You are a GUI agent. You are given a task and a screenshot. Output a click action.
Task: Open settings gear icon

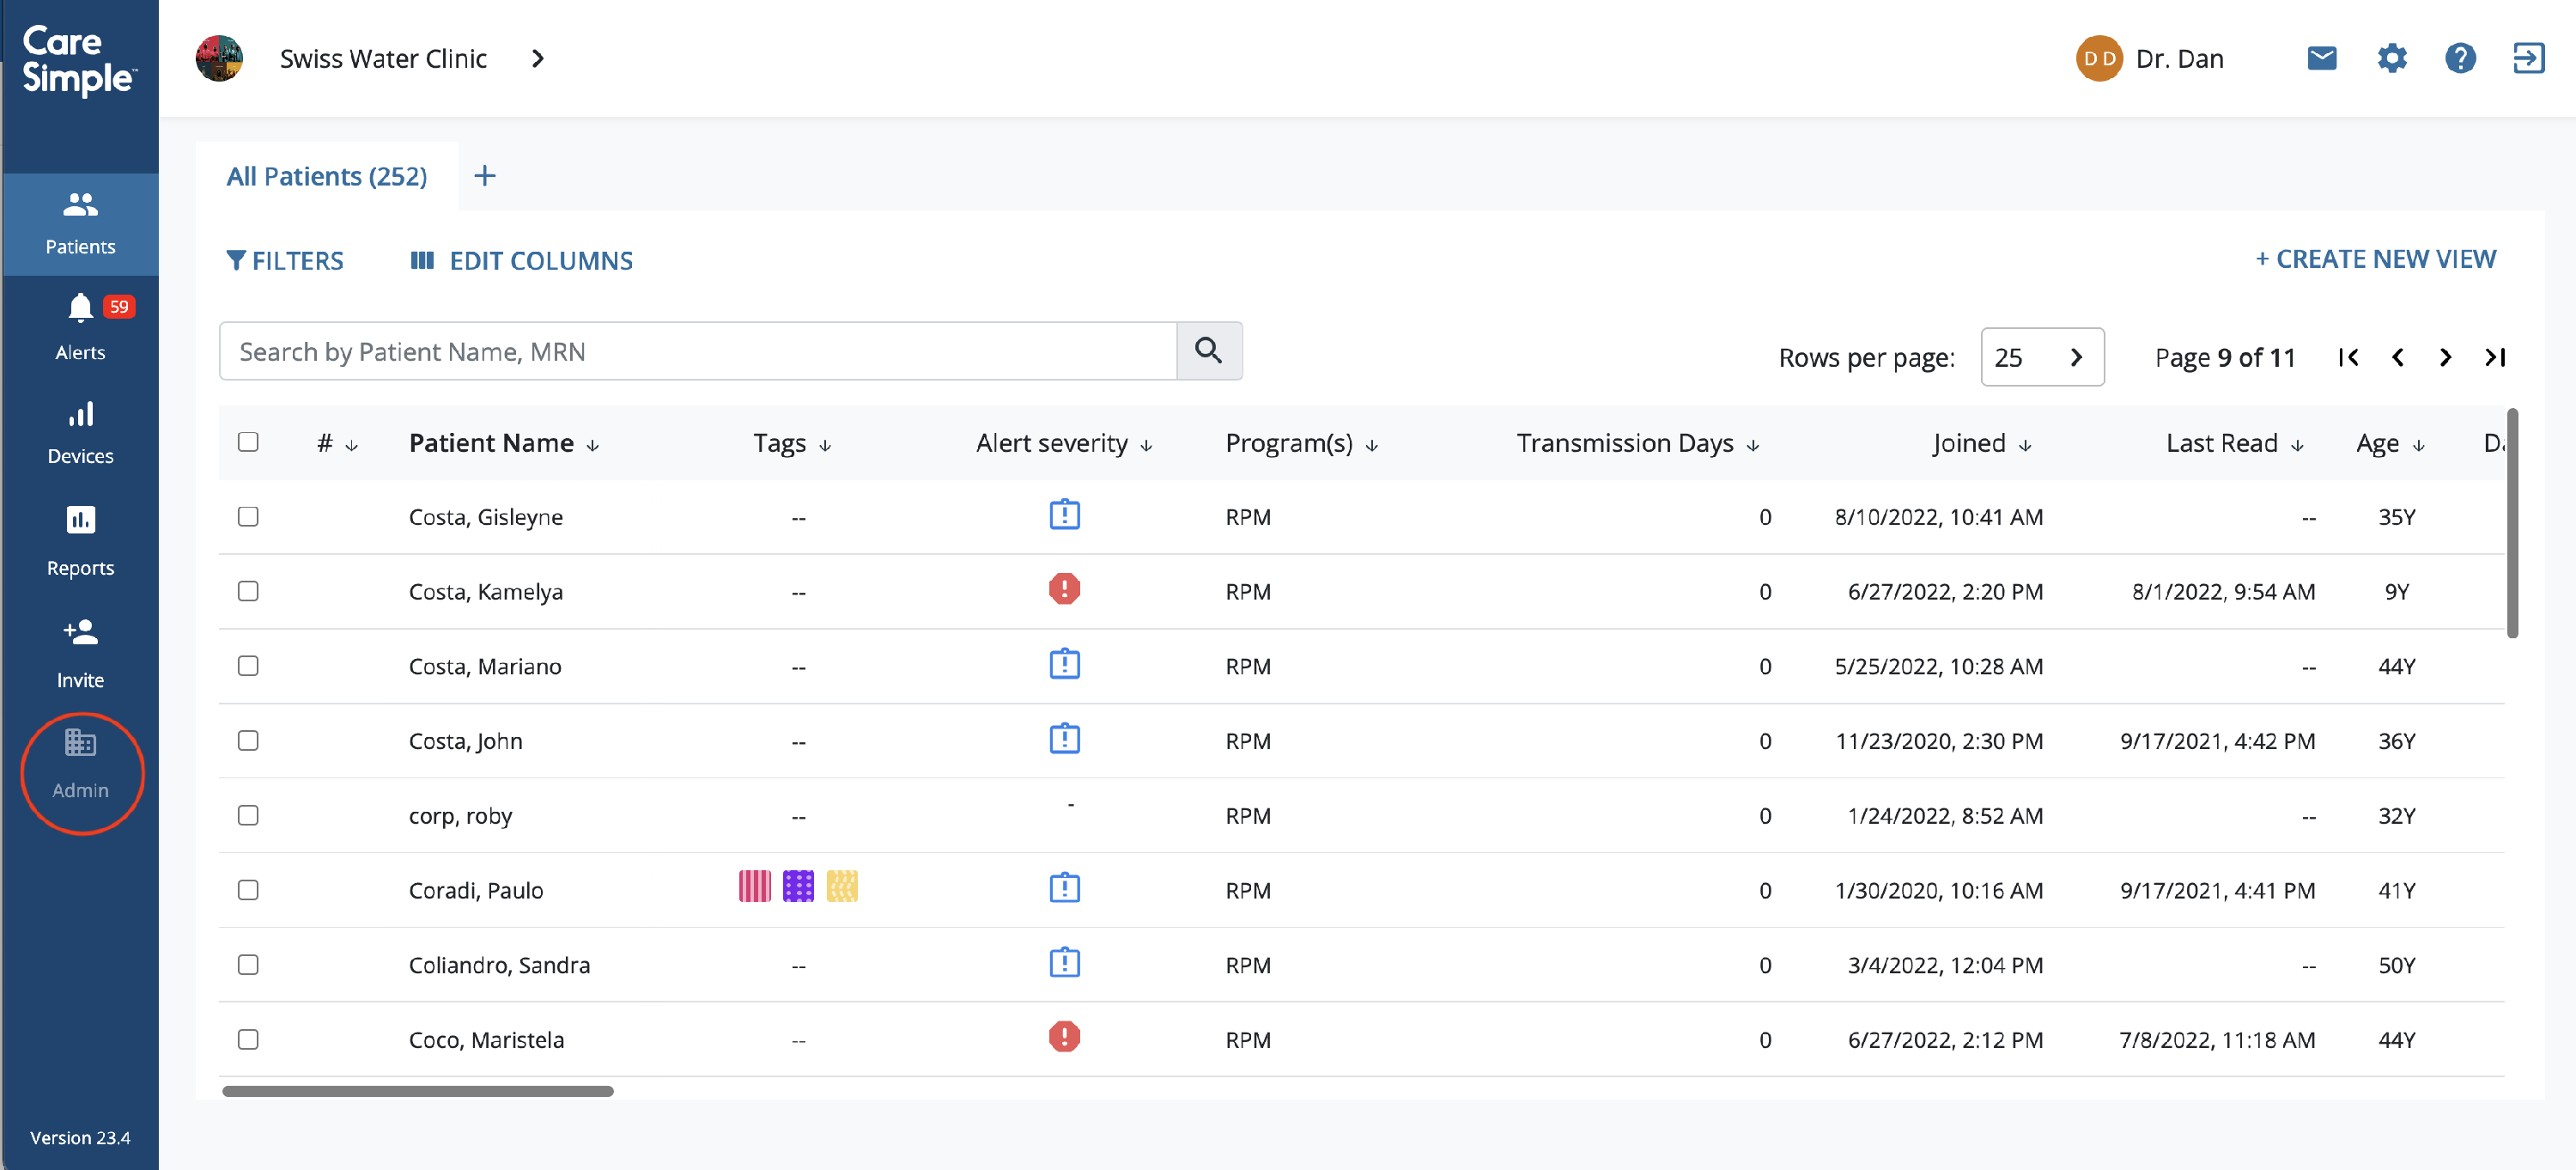pyautogui.click(x=2391, y=59)
